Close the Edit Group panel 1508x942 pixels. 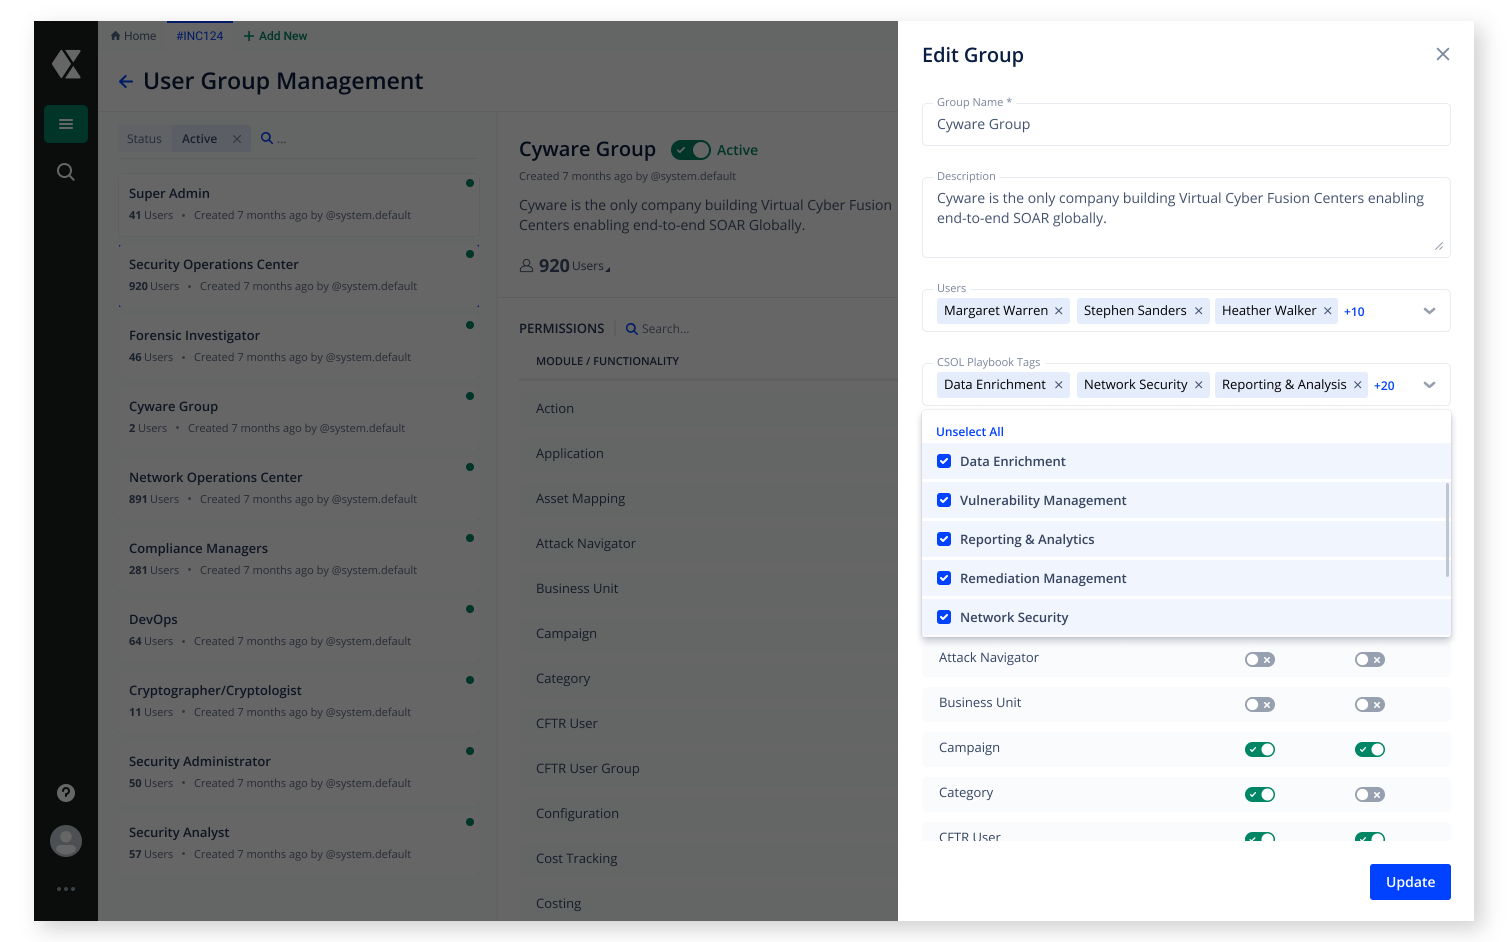pos(1443,54)
